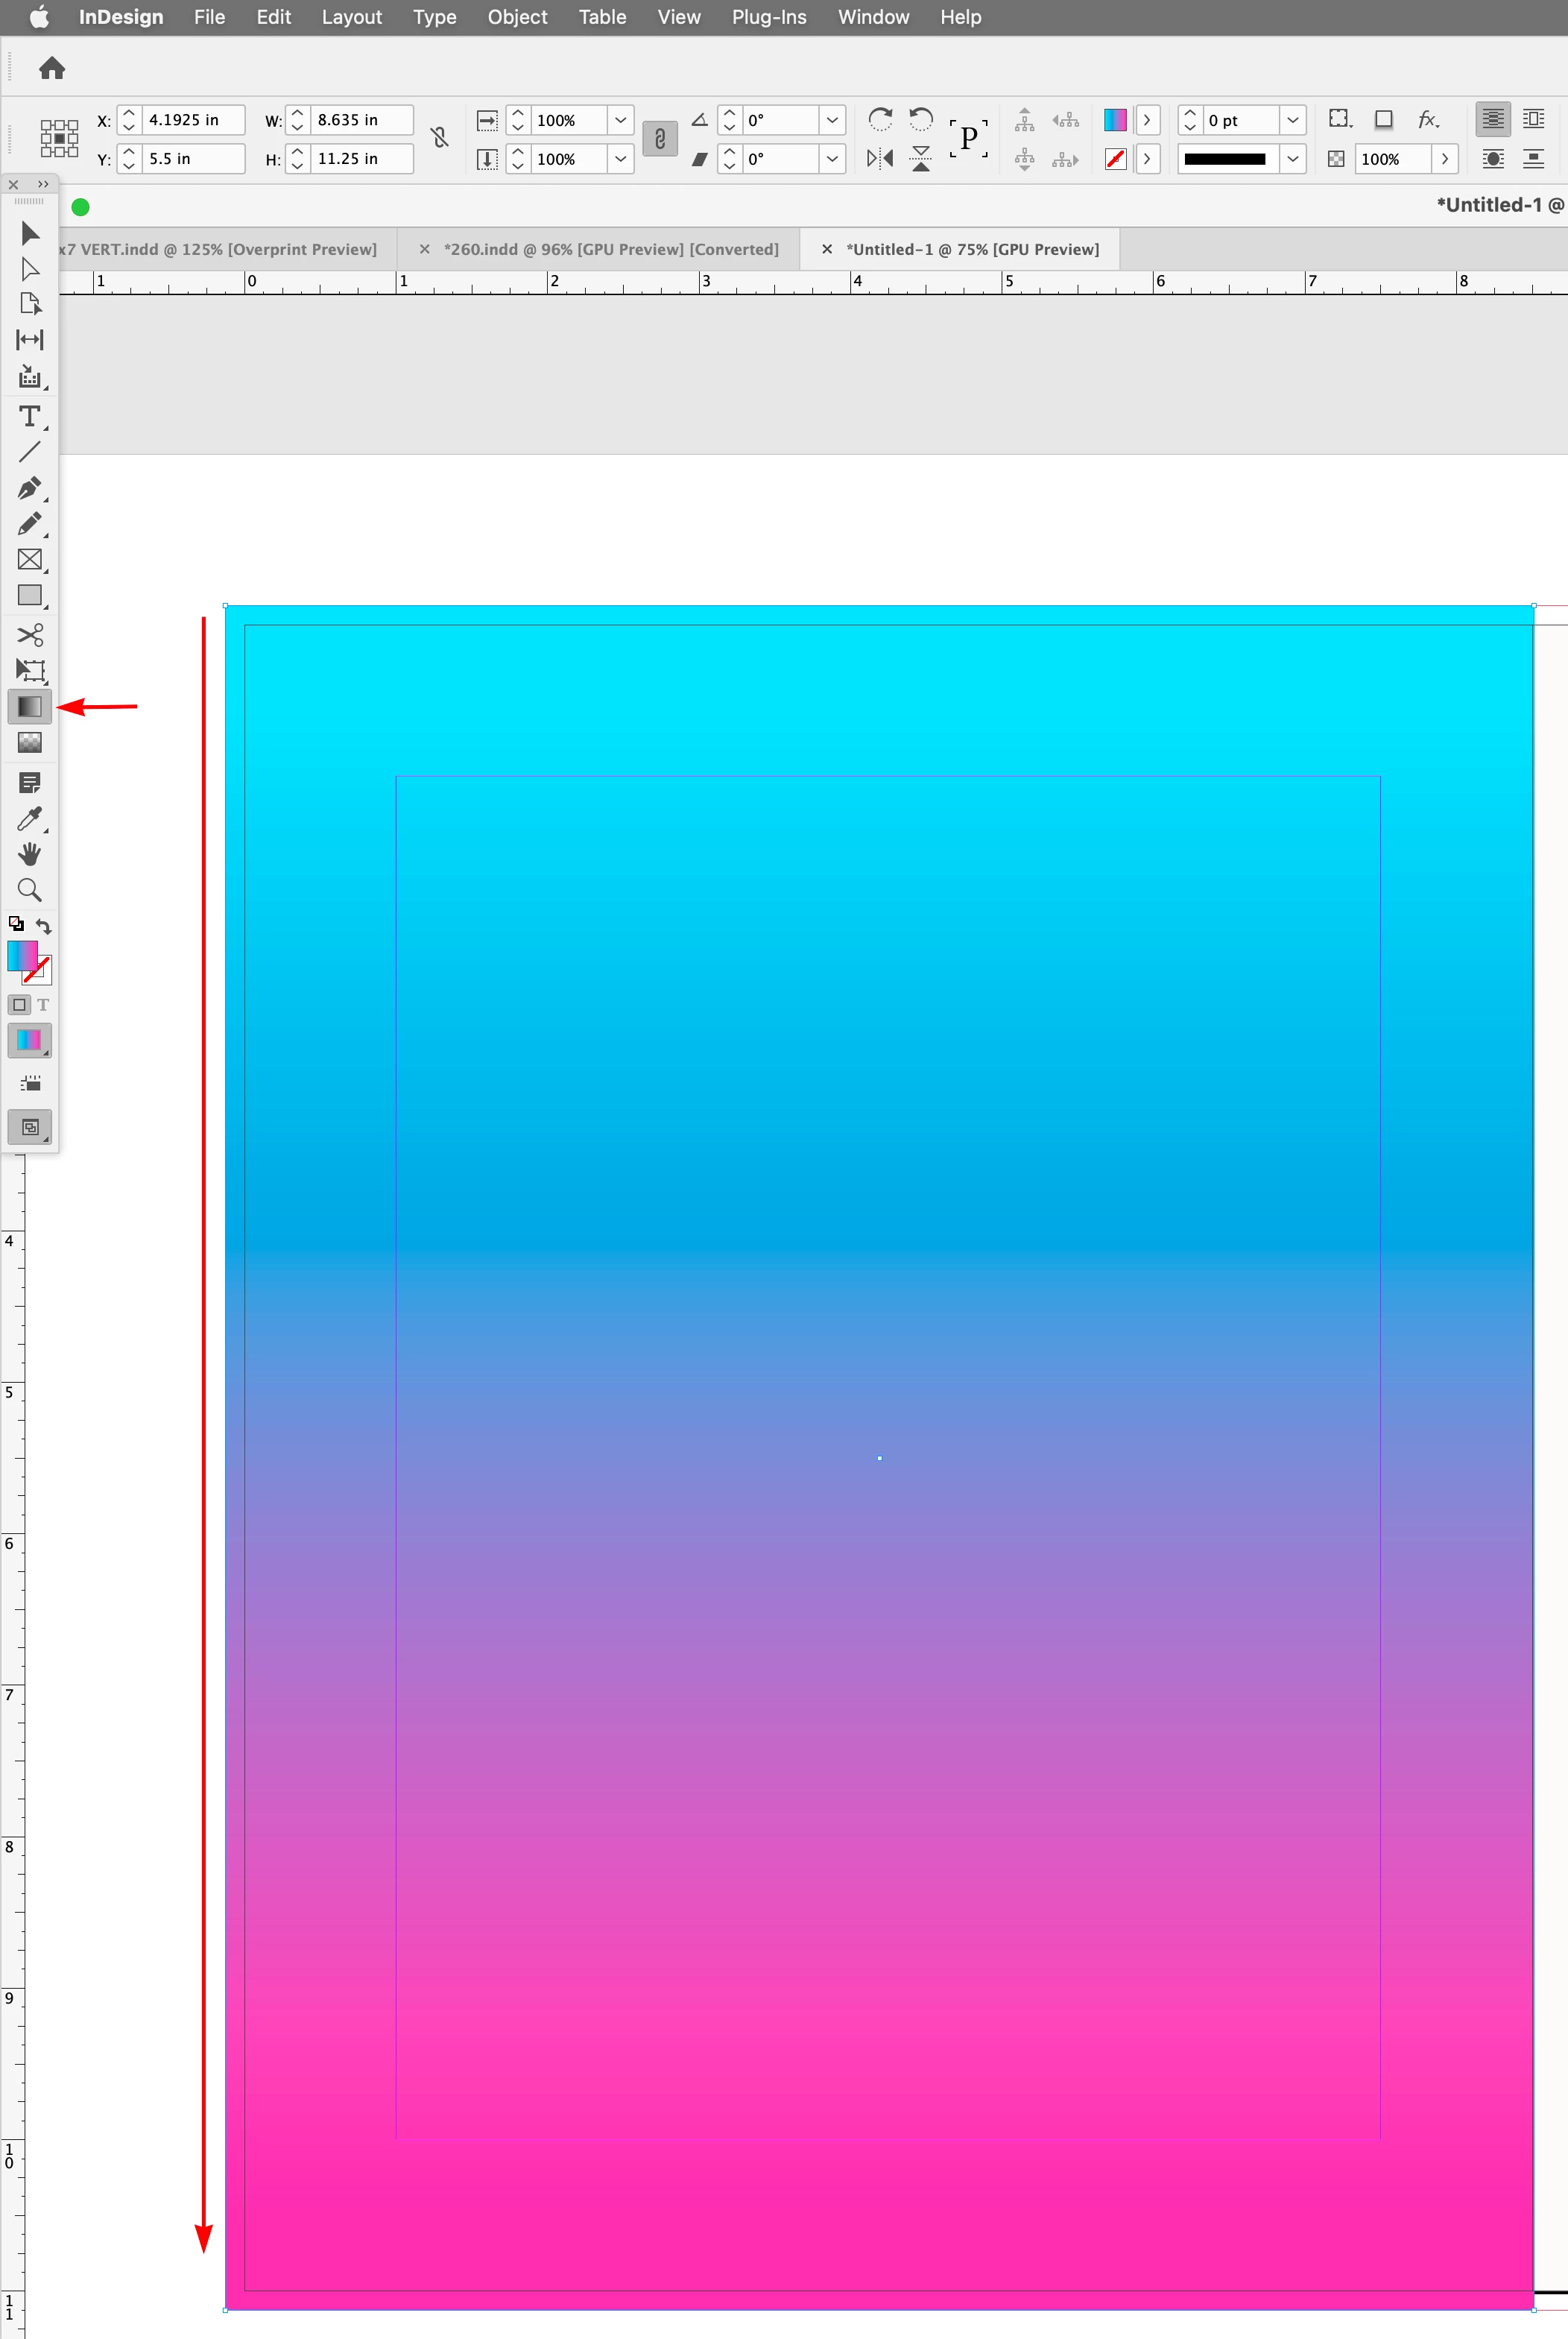Screen dimensions: 1568x2339
Task: Click the Fill gradient swatch in toolbar
Action: point(22,955)
